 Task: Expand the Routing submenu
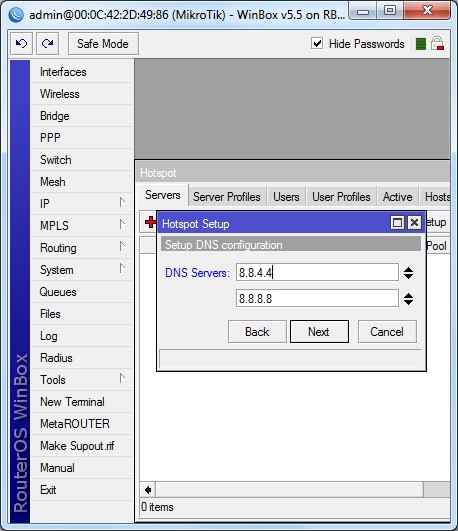click(82, 248)
